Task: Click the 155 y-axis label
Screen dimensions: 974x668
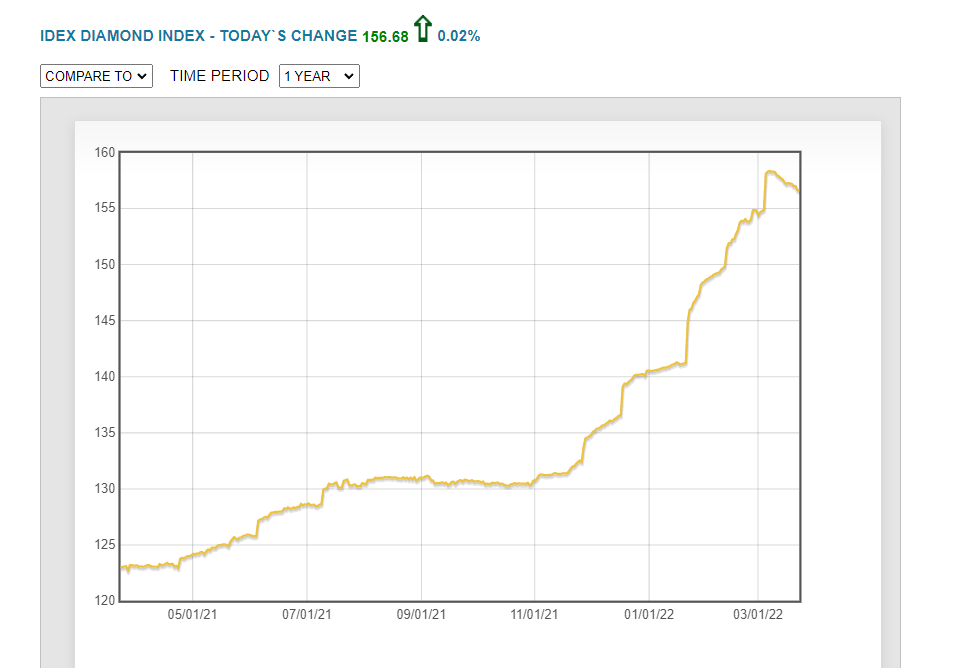Action: tap(105, 208)
